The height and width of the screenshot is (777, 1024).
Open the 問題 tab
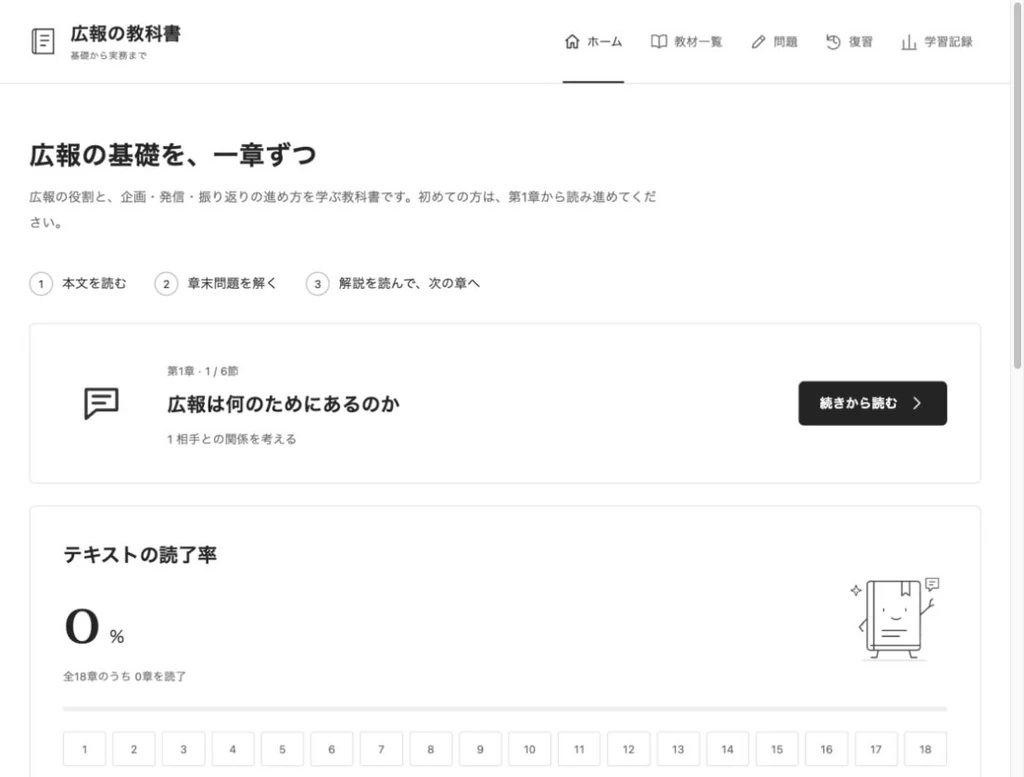(775, 42)
